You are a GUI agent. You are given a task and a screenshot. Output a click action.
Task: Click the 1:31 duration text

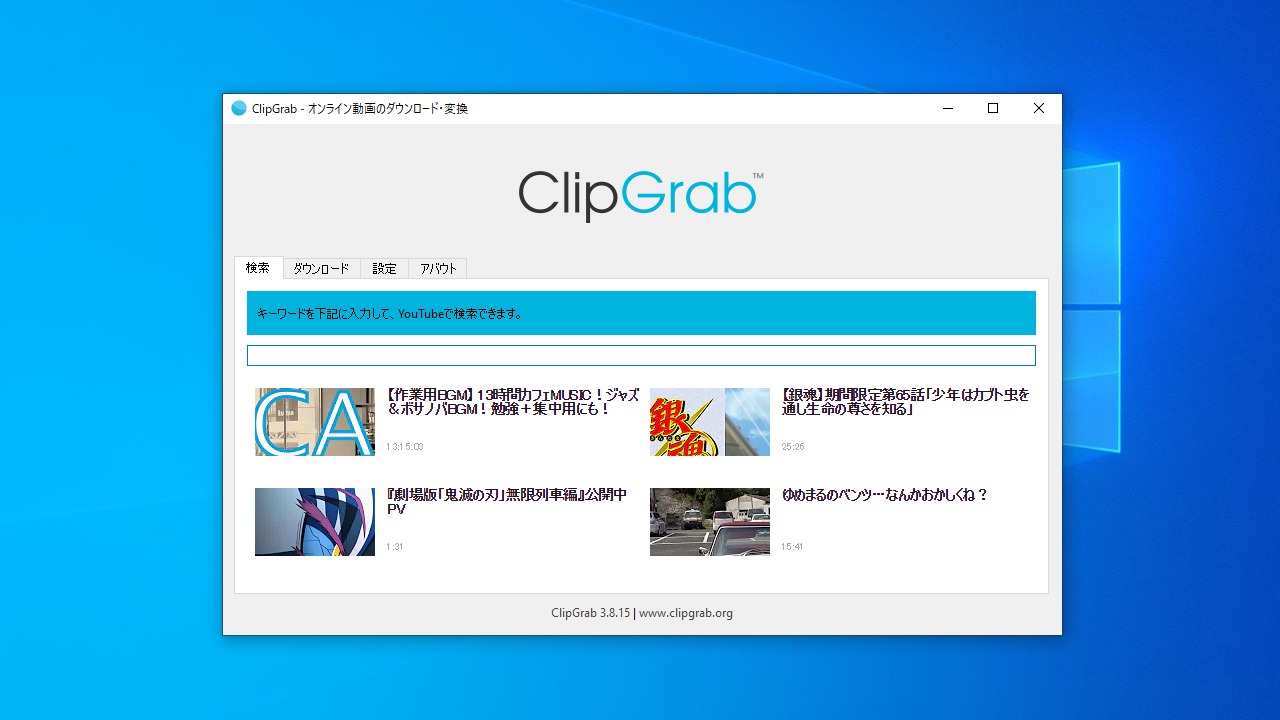click(395, 547)
